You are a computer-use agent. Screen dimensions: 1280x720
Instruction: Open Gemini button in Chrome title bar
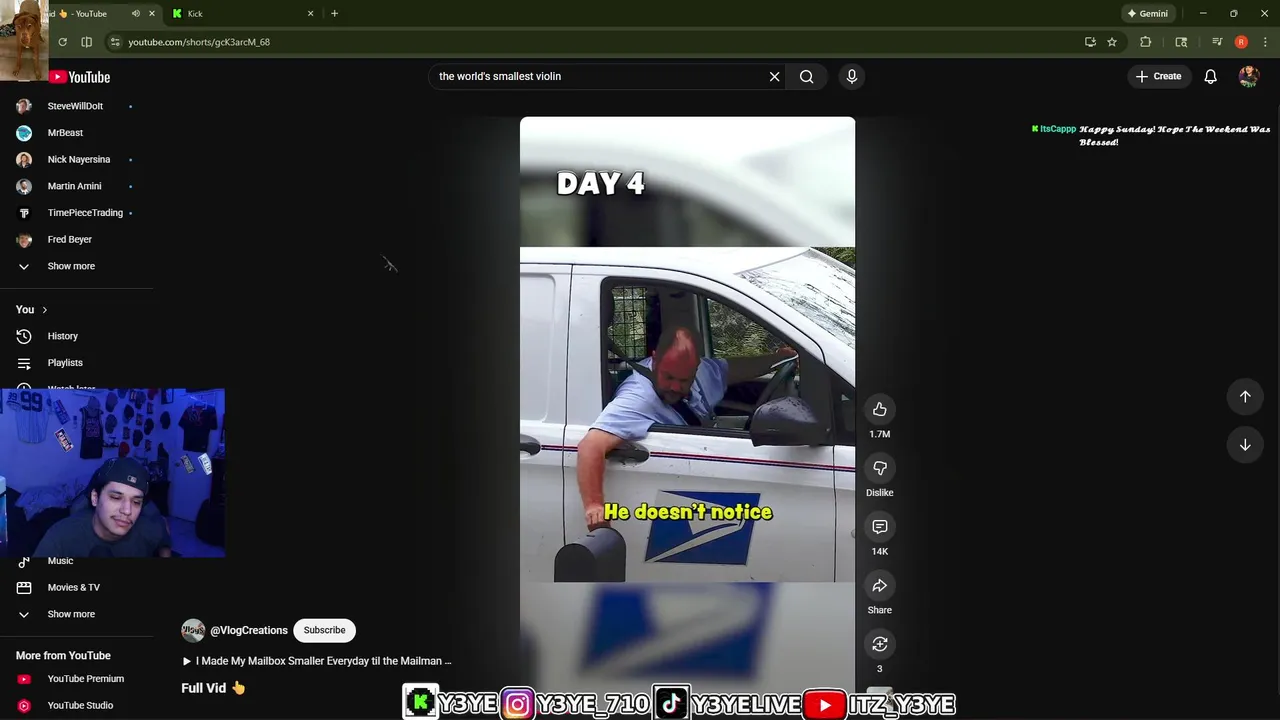(1147, 13)
